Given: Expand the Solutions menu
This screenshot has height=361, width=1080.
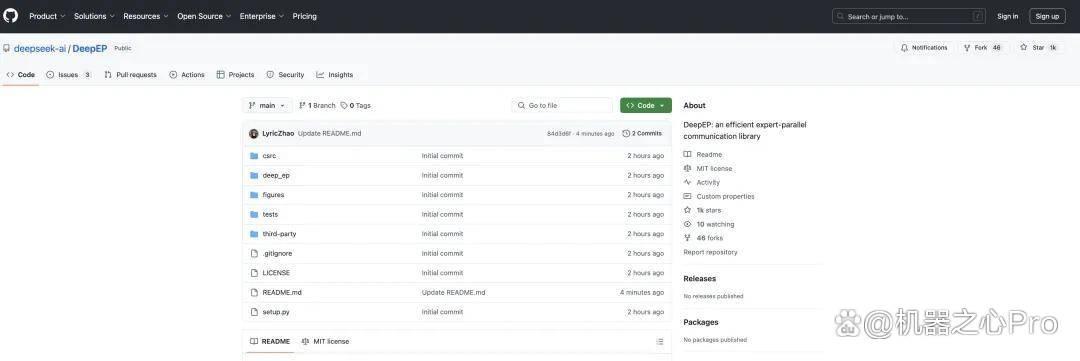Looking at the screenshot, I should click(x=94, y=16).
